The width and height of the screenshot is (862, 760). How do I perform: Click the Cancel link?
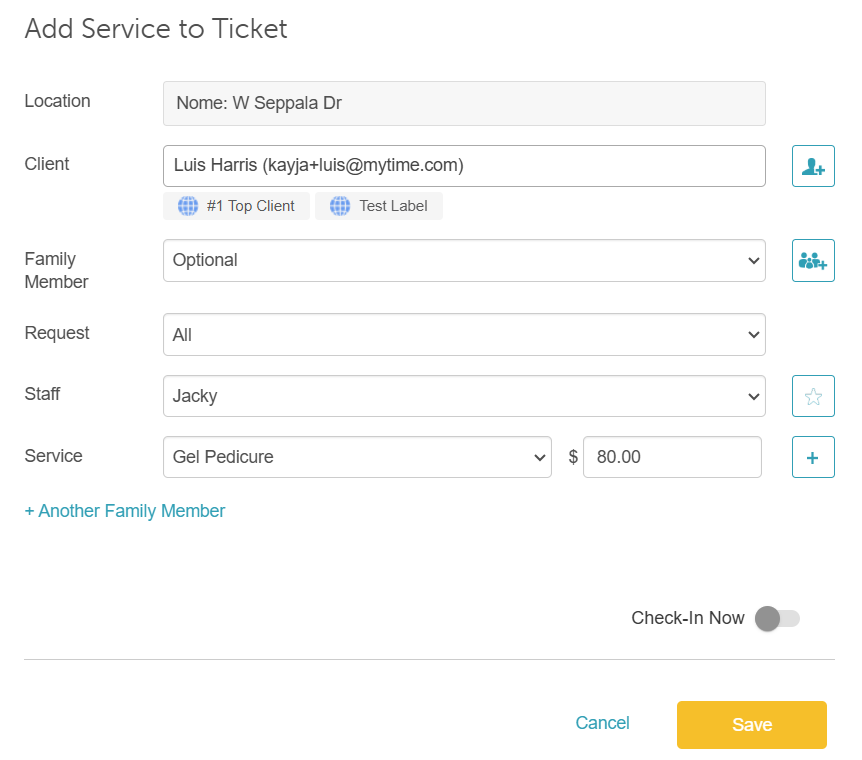pos(602,723)
